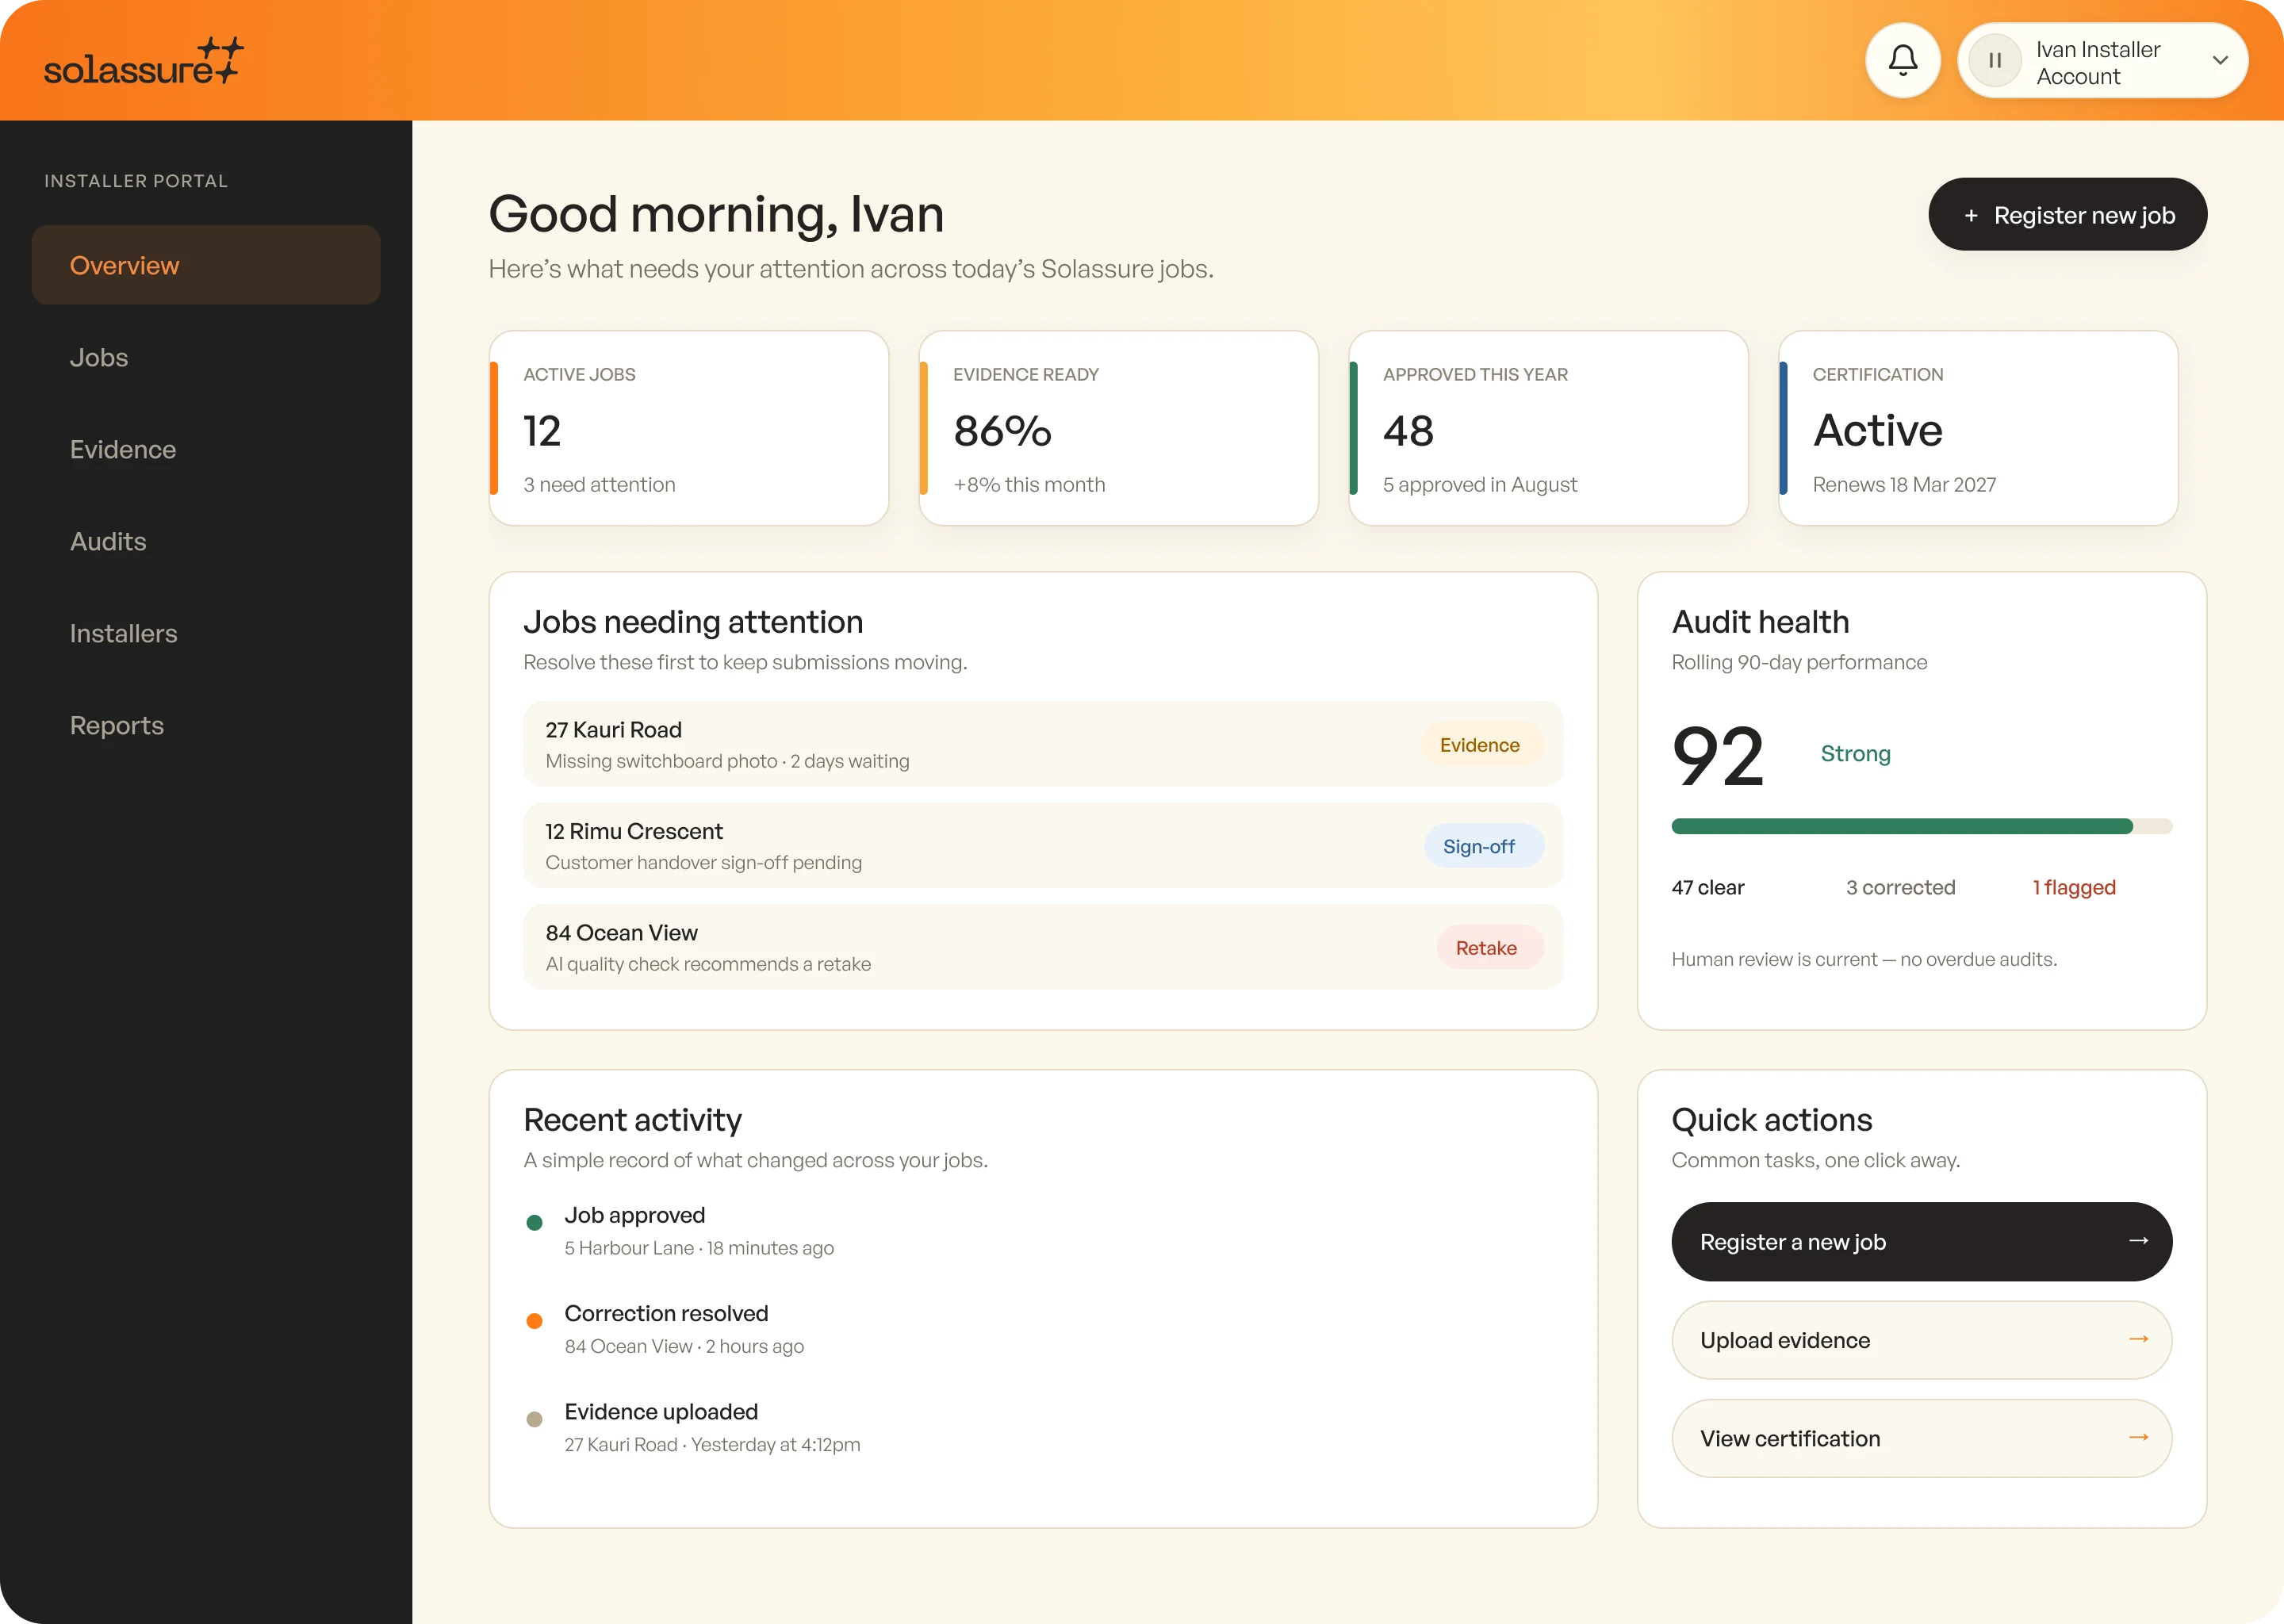
Task: Click the '47 clear' audit count
Action: tap(1707, 887)
